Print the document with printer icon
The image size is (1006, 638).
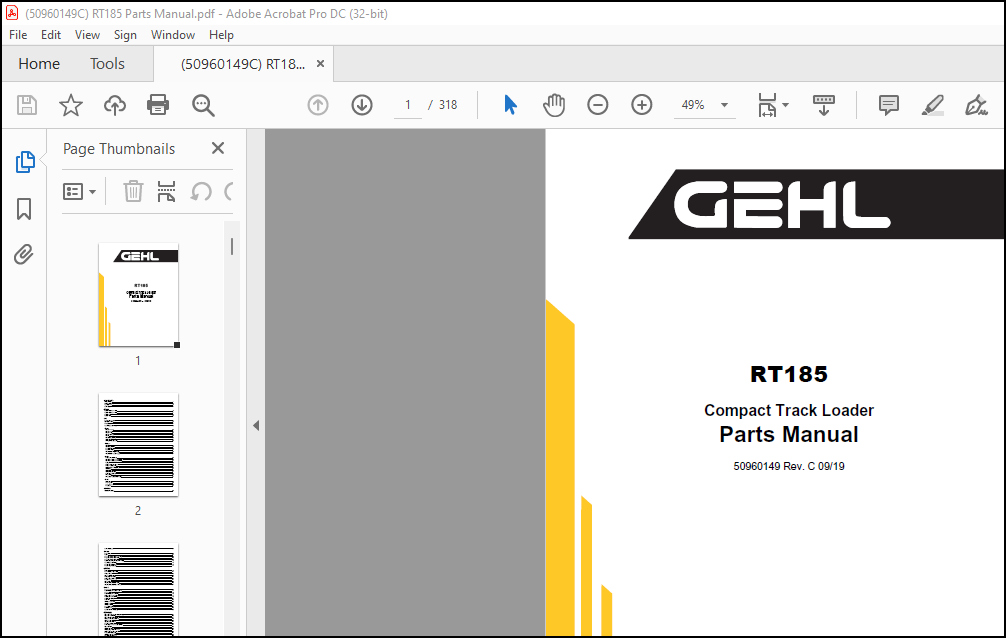[158, 105]
